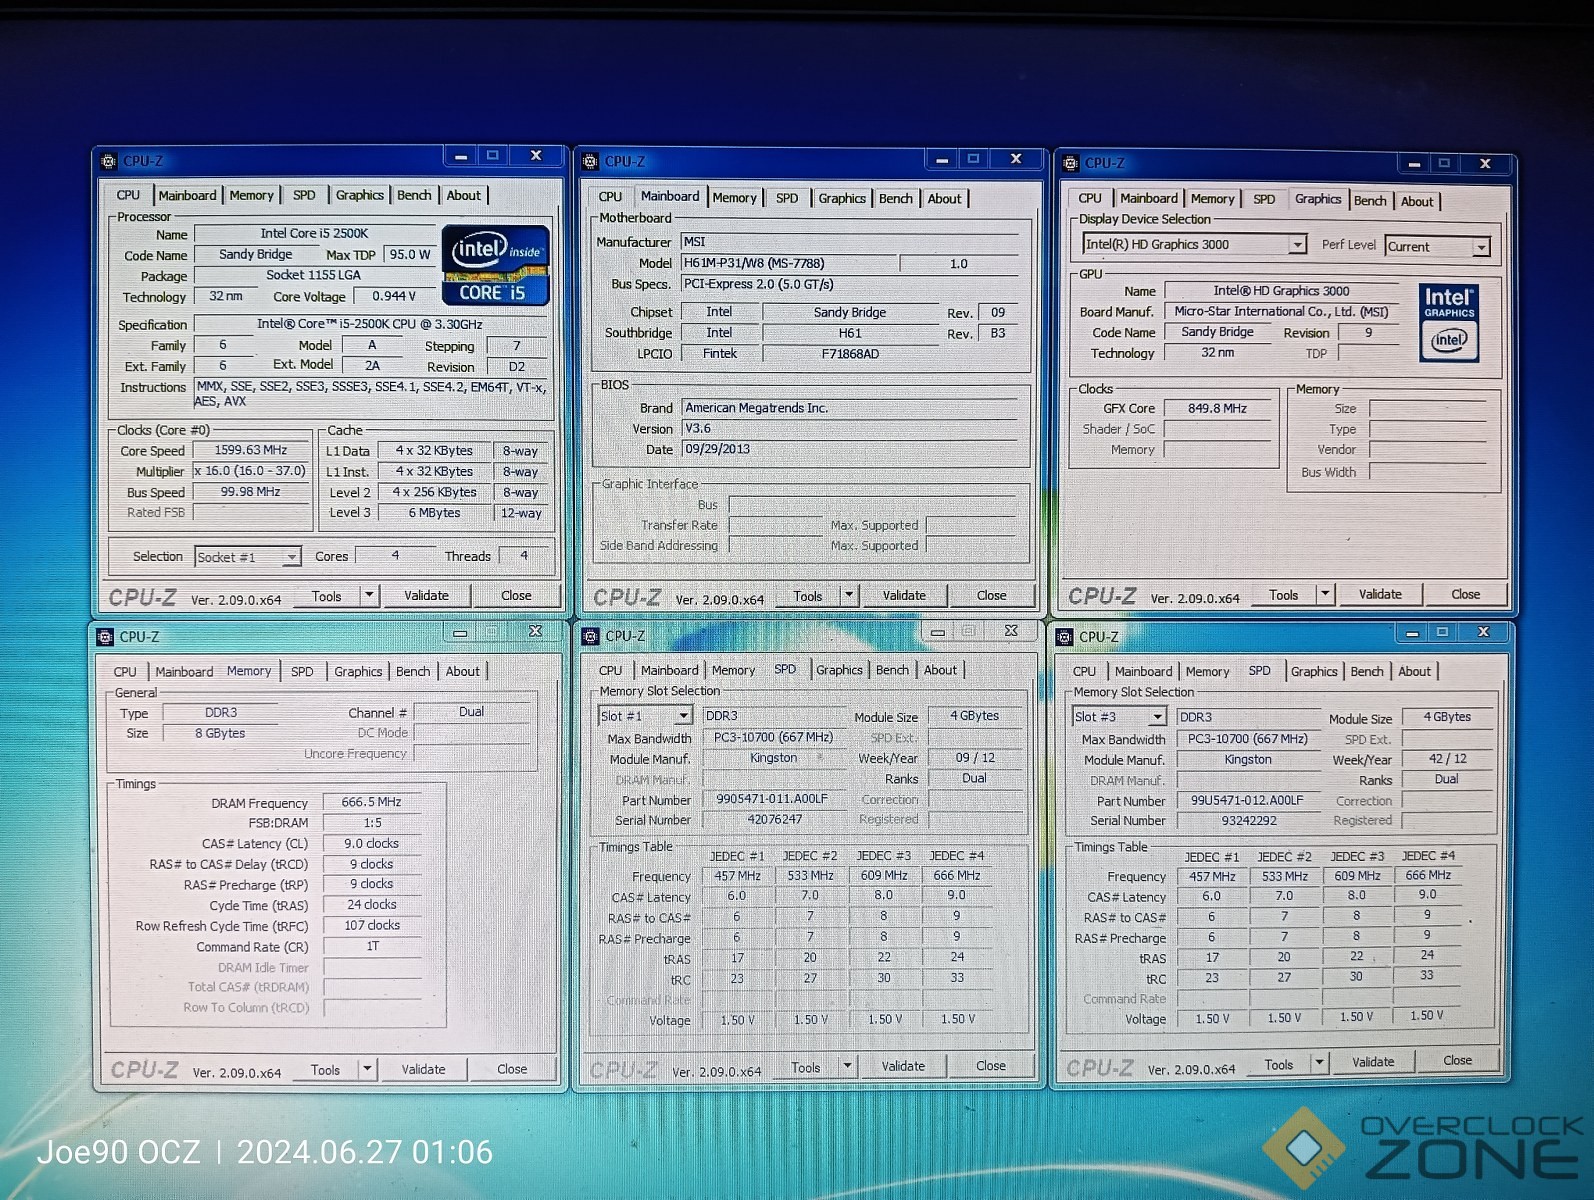Click the Intel Core i5 logo in CPU window
The width and height of the screenshot is (1594, 1200).
click(x=496, y=265)
